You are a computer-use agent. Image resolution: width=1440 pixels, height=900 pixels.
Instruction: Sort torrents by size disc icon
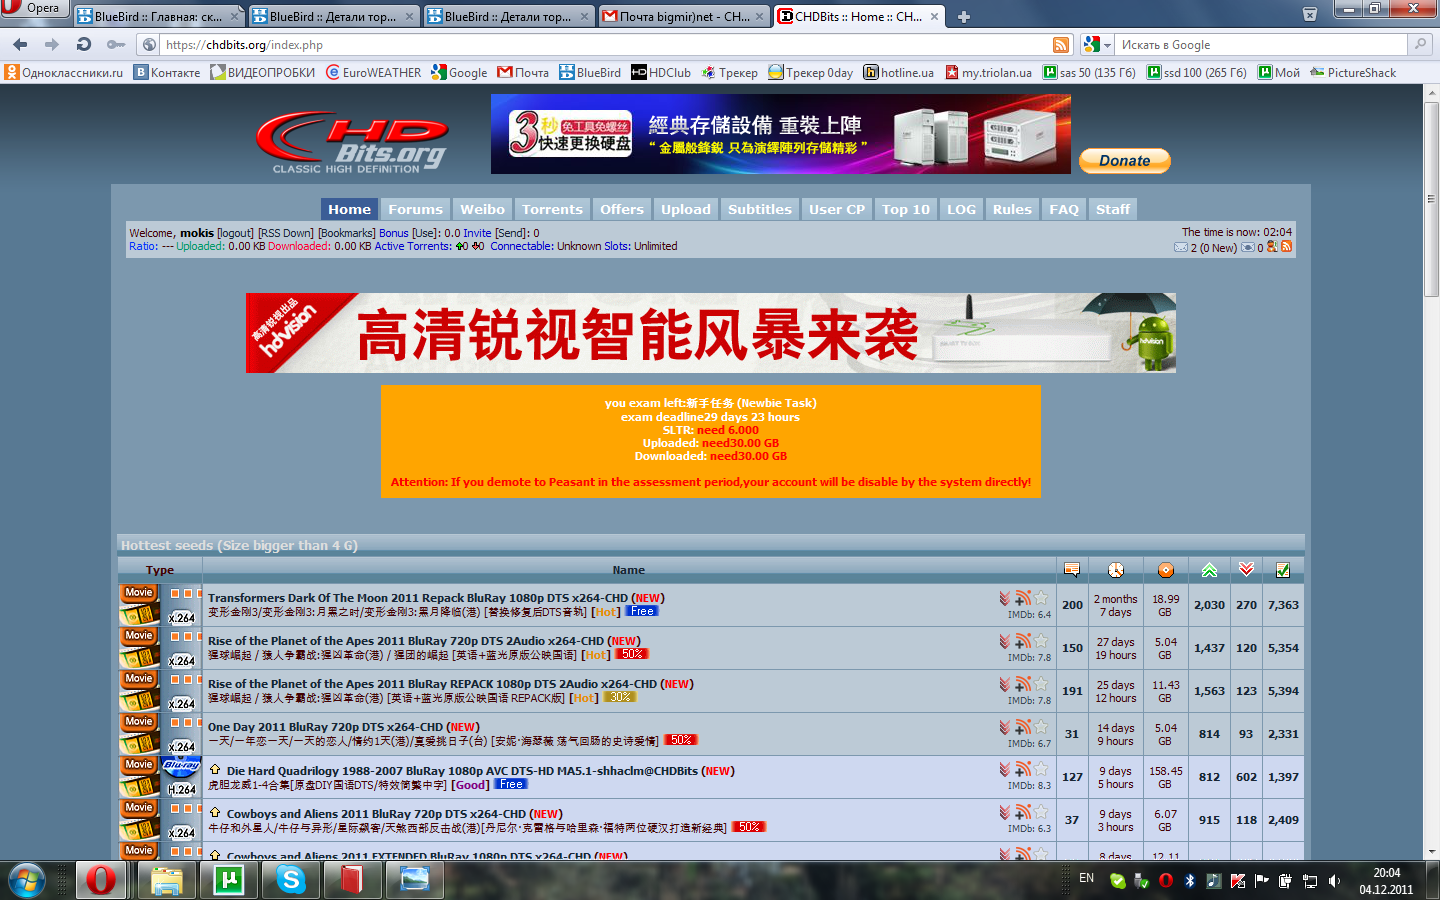point(1166,570)
